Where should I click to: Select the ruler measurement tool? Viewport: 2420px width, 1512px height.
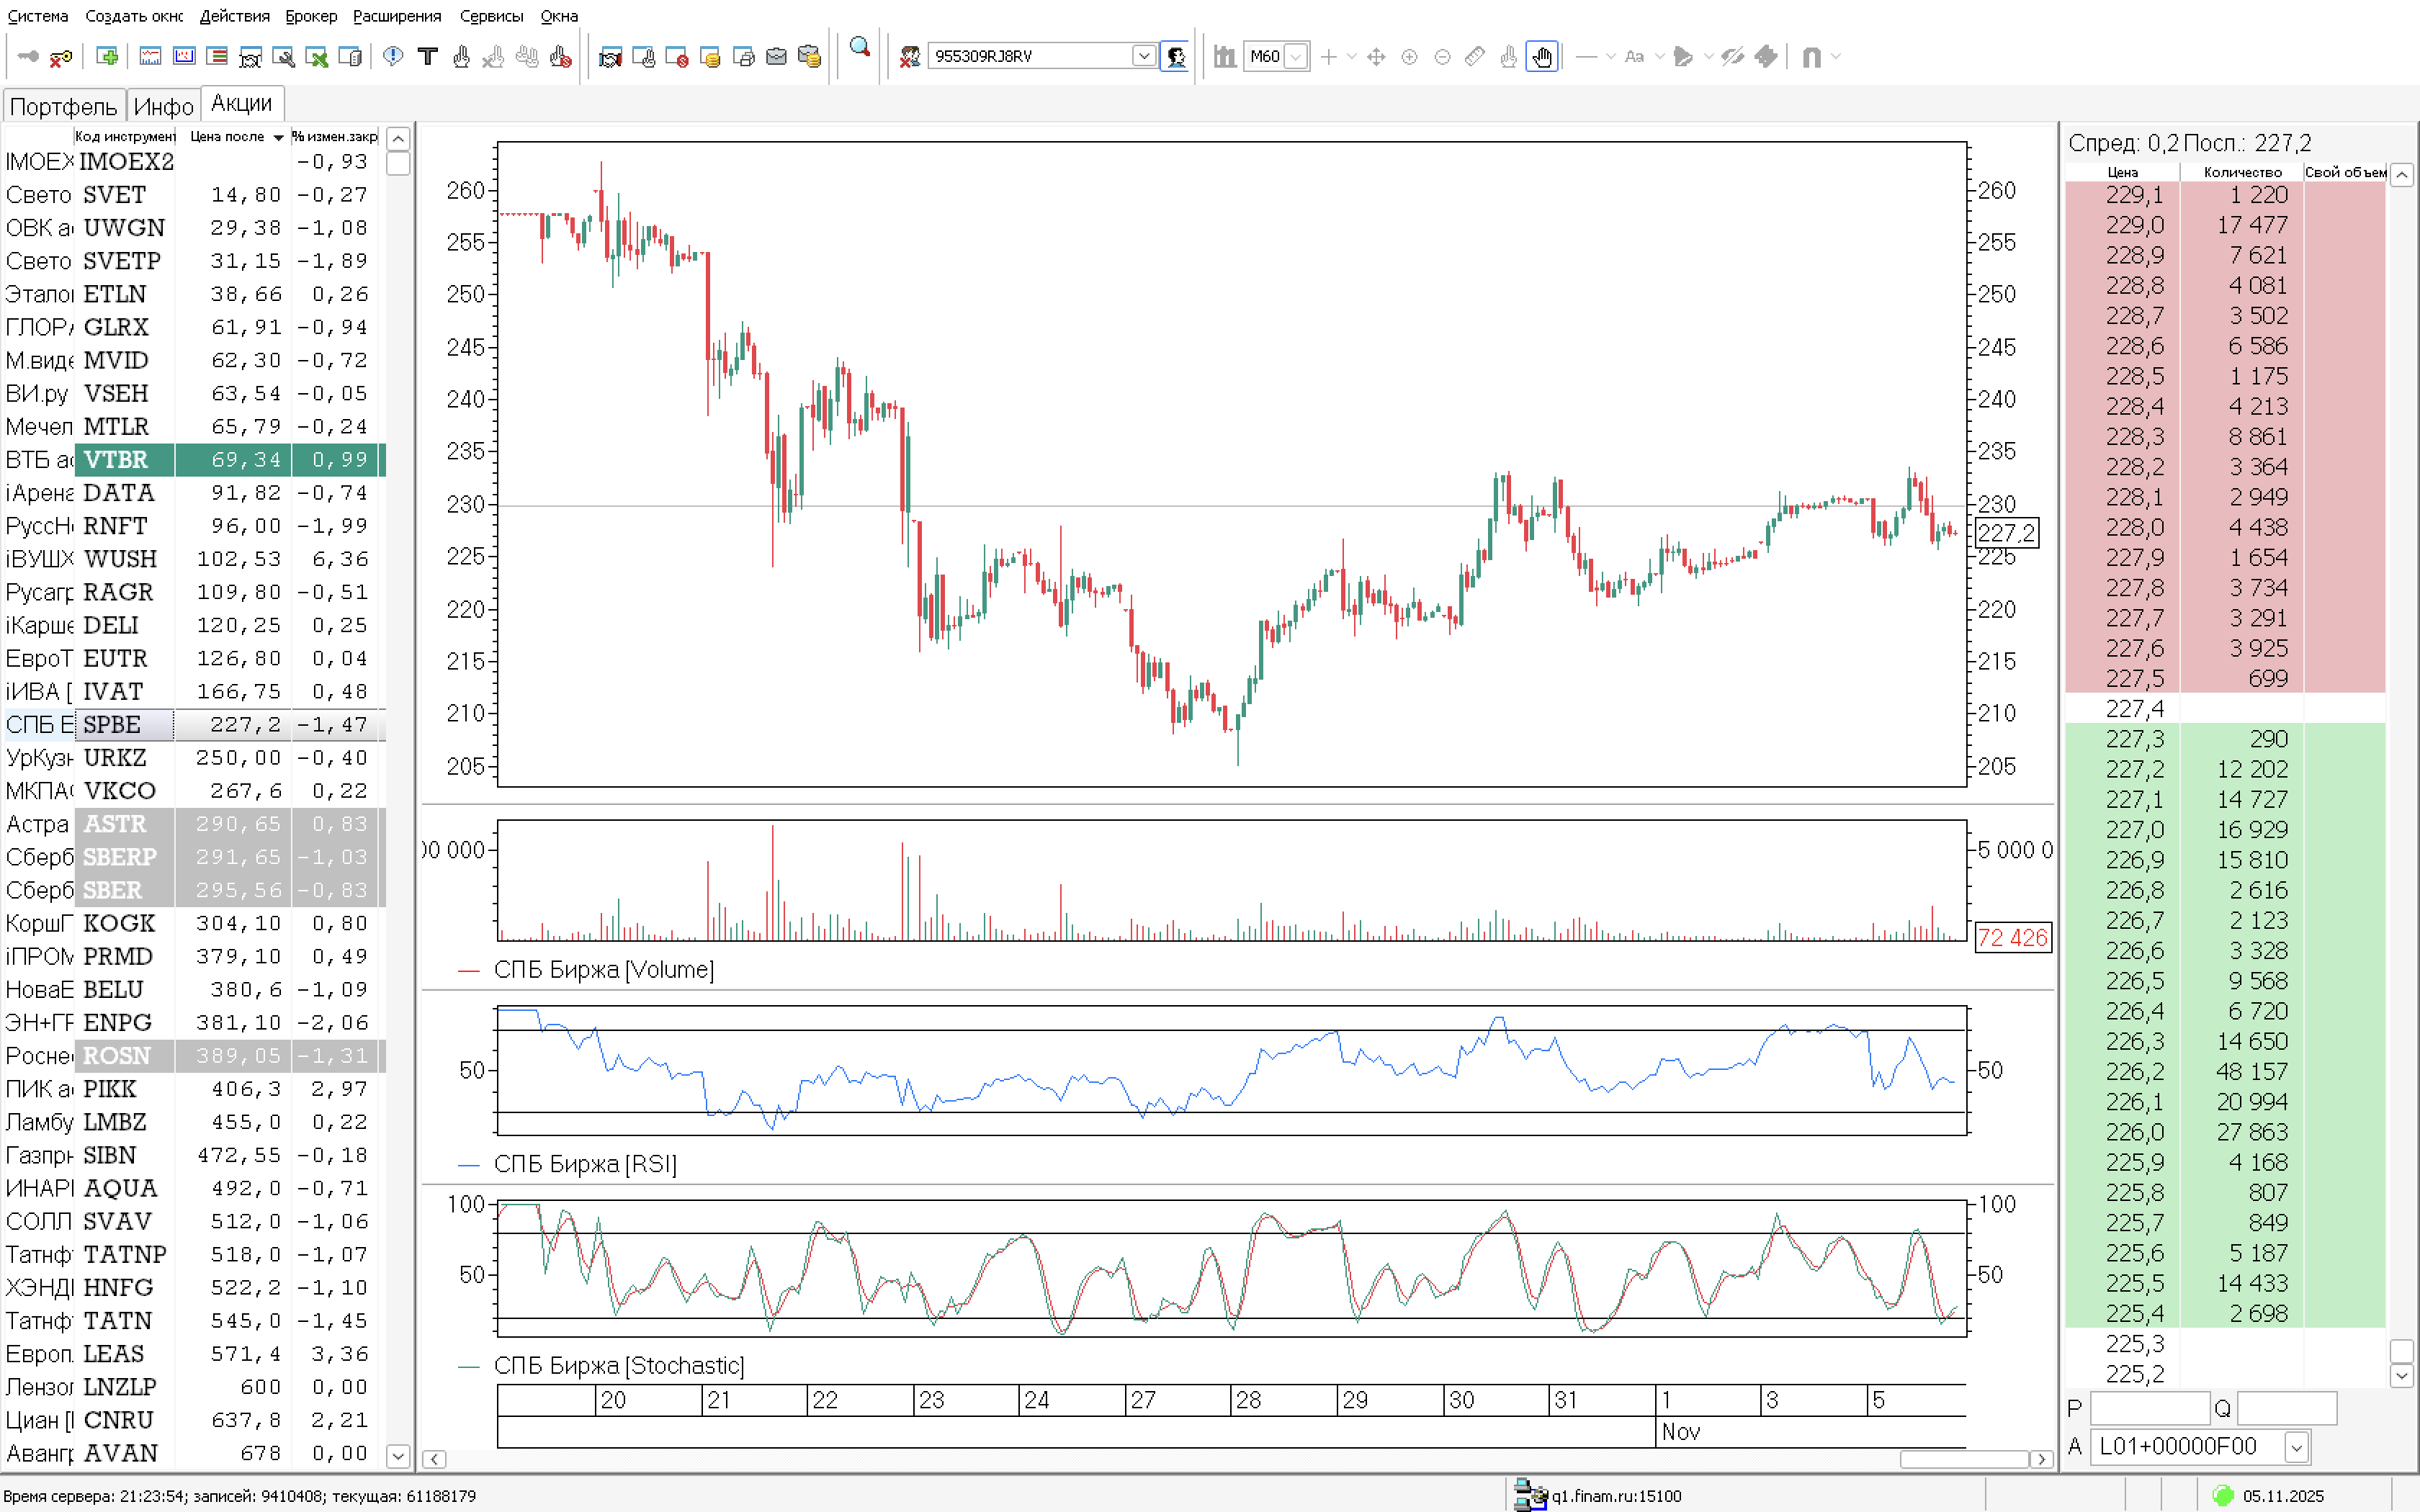tap(1474, 57)
